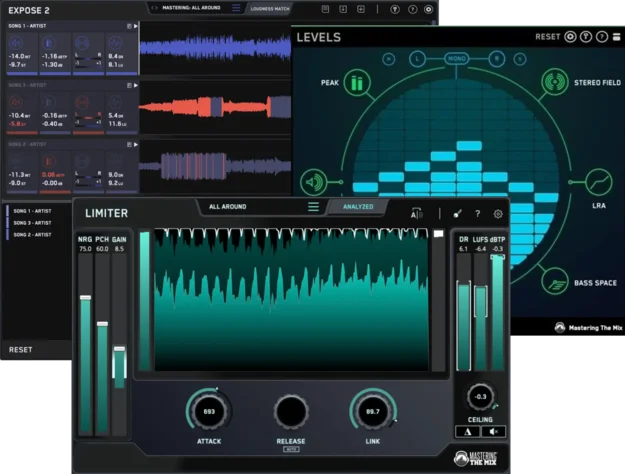Toggle the M mid channel in Levels
Screen dimensions: 625x474
point(389,59)
